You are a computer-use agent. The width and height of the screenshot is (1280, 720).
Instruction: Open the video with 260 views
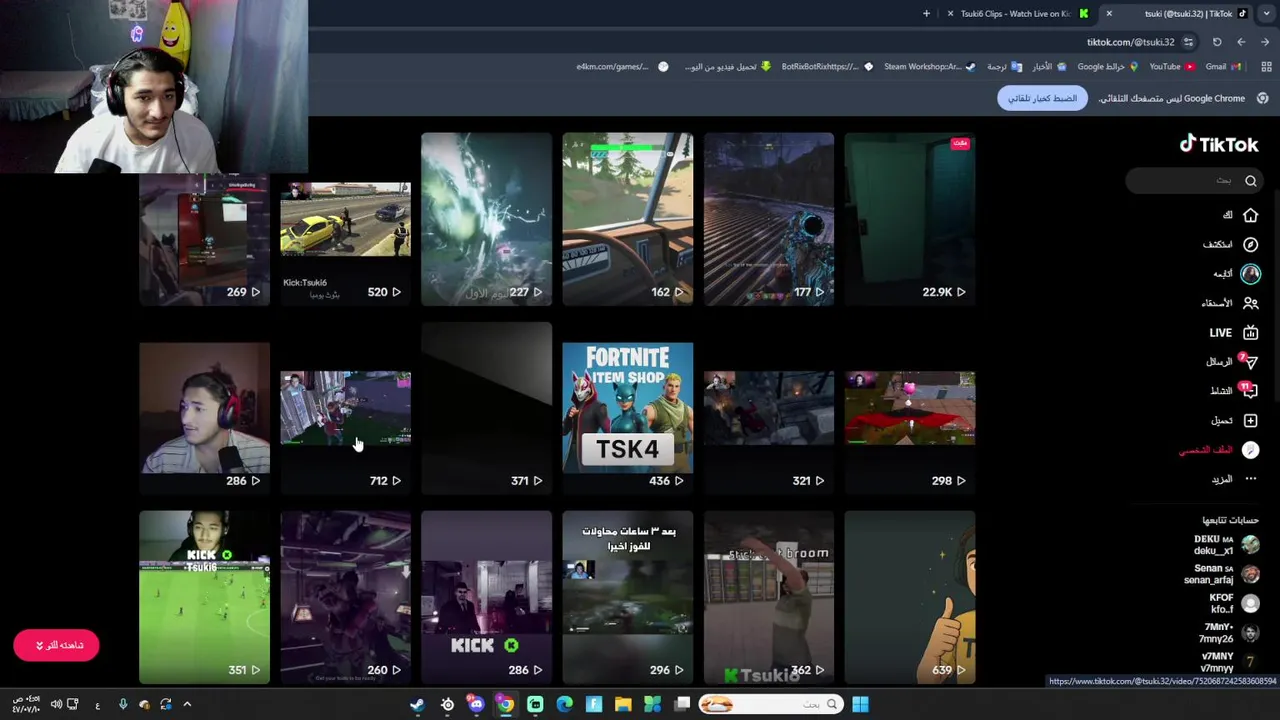click(x=345, y=597)
